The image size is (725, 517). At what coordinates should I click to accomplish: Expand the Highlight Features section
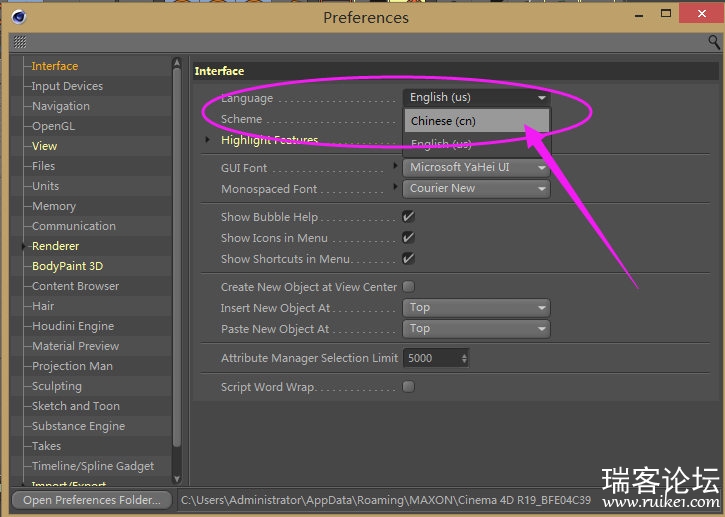coord(208,140)
